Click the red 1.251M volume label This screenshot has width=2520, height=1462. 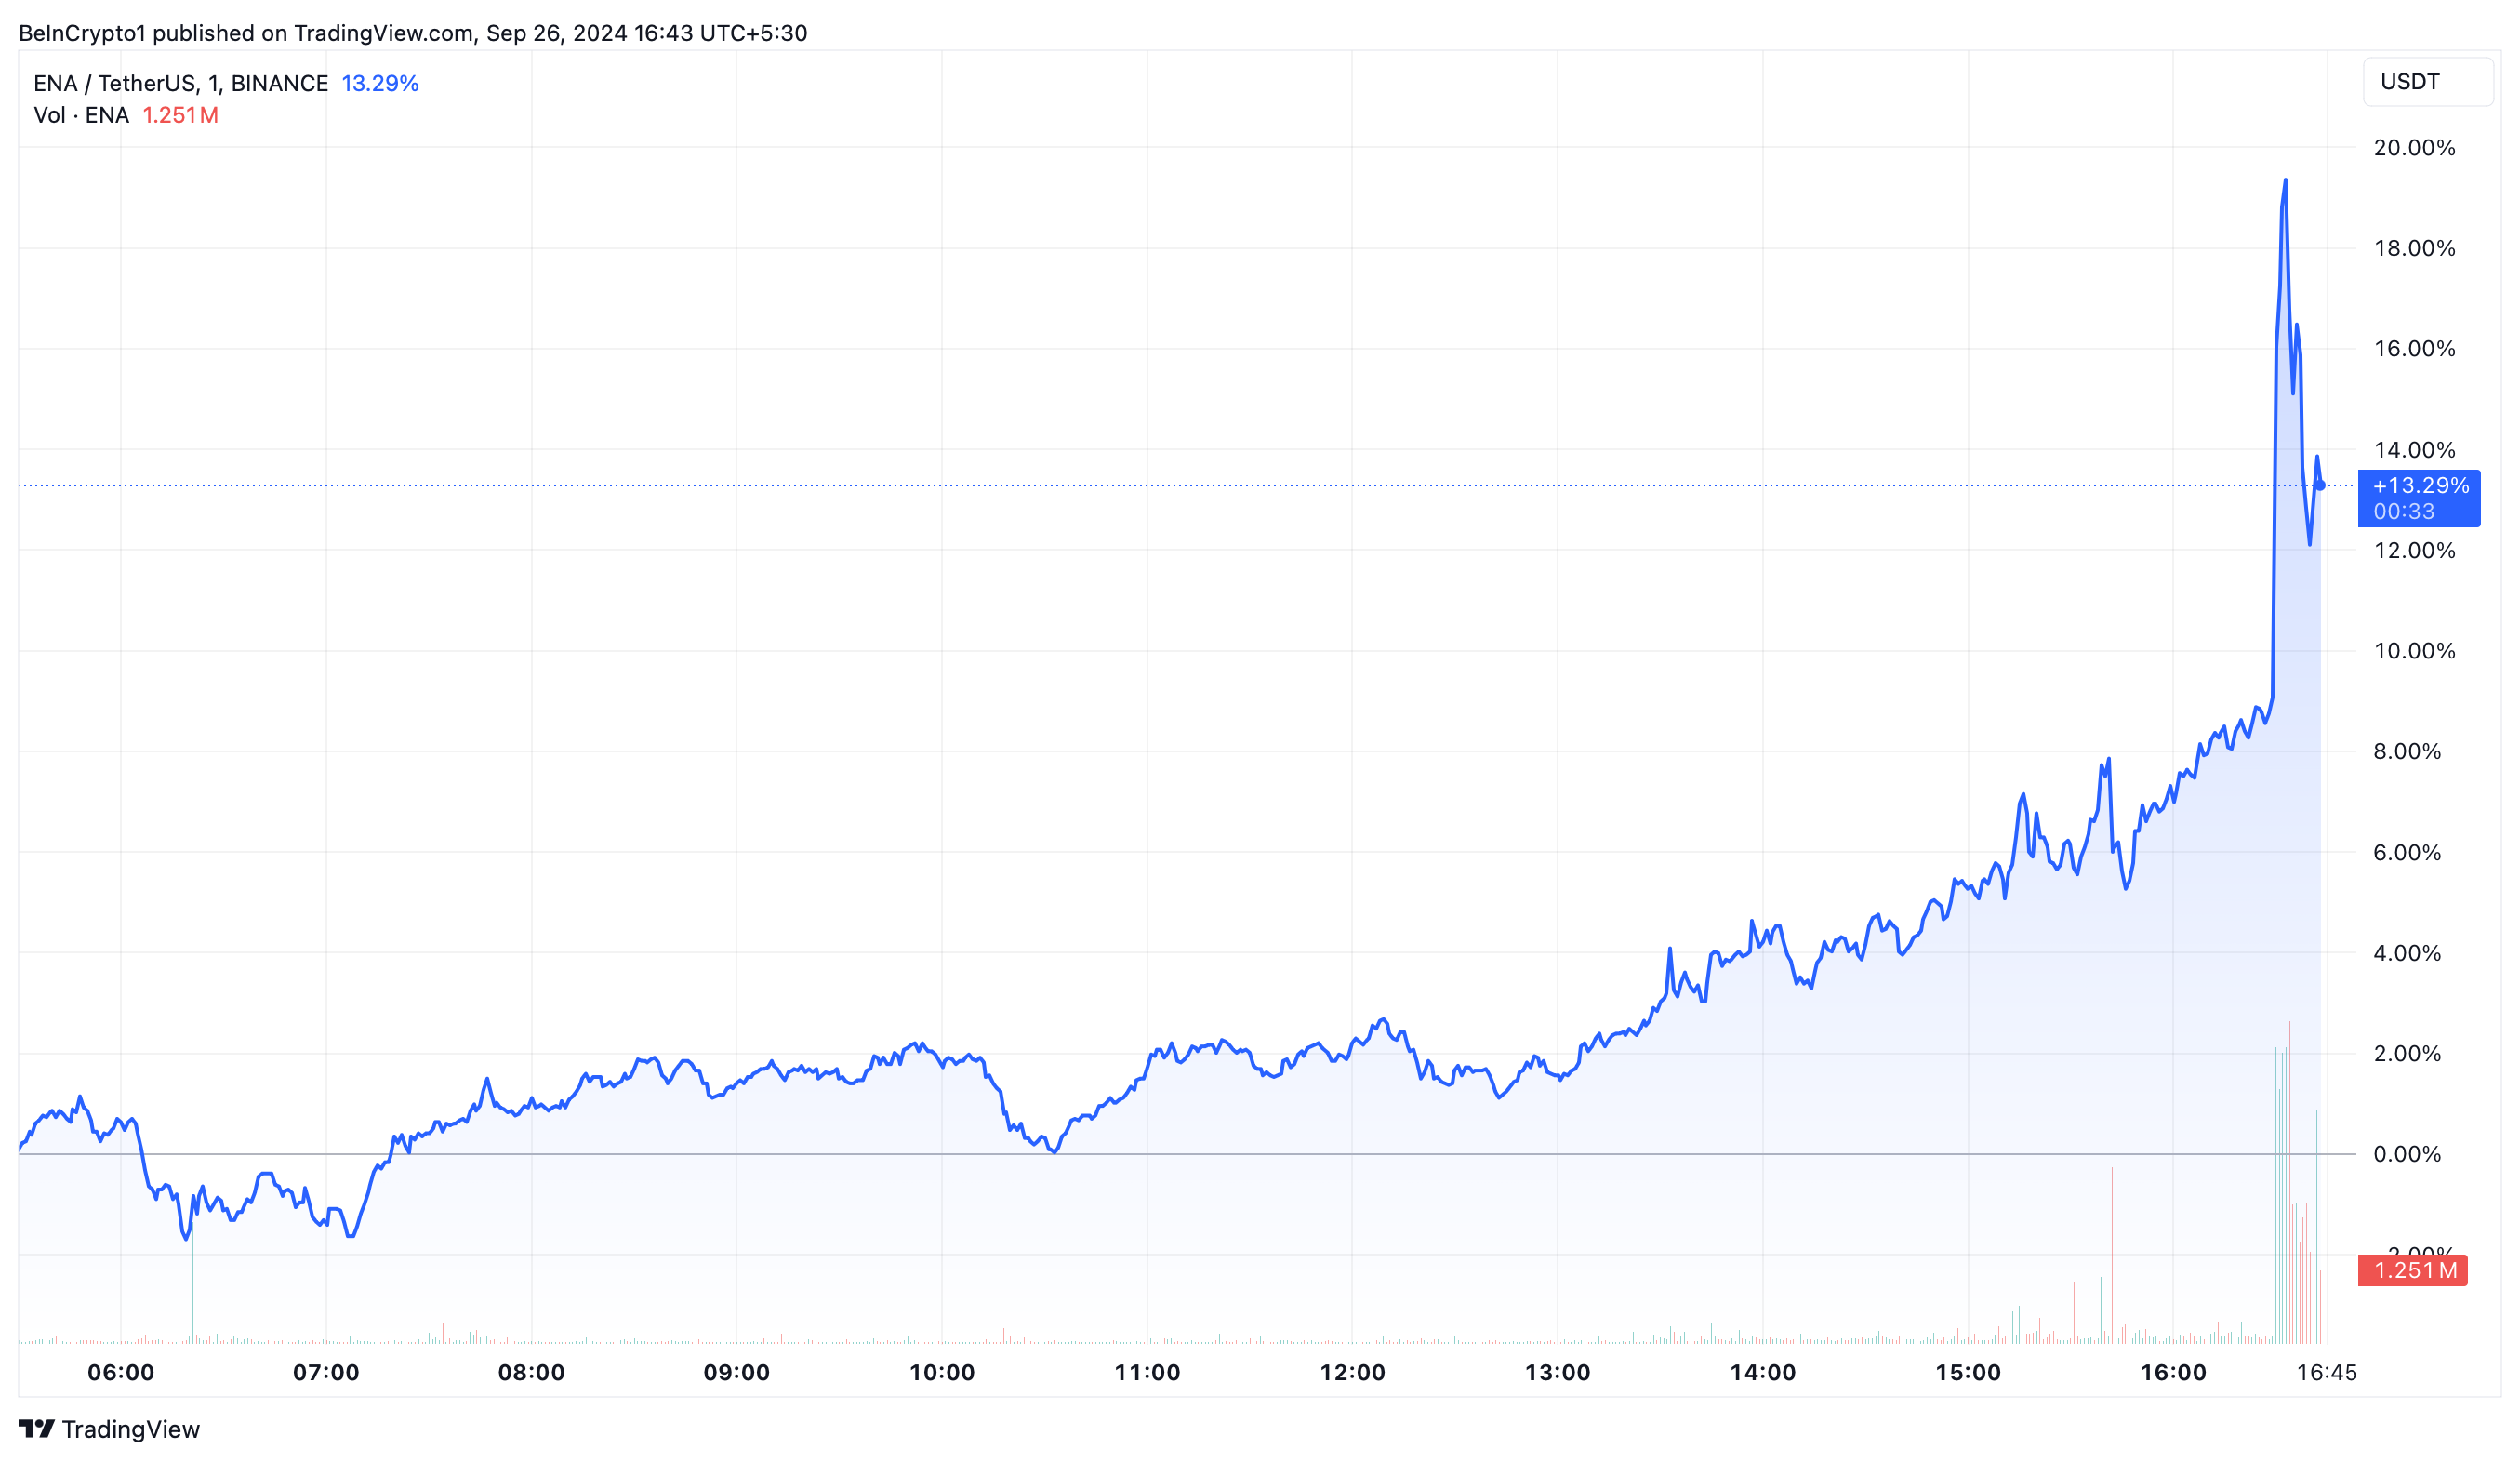pos(2414,1271)
